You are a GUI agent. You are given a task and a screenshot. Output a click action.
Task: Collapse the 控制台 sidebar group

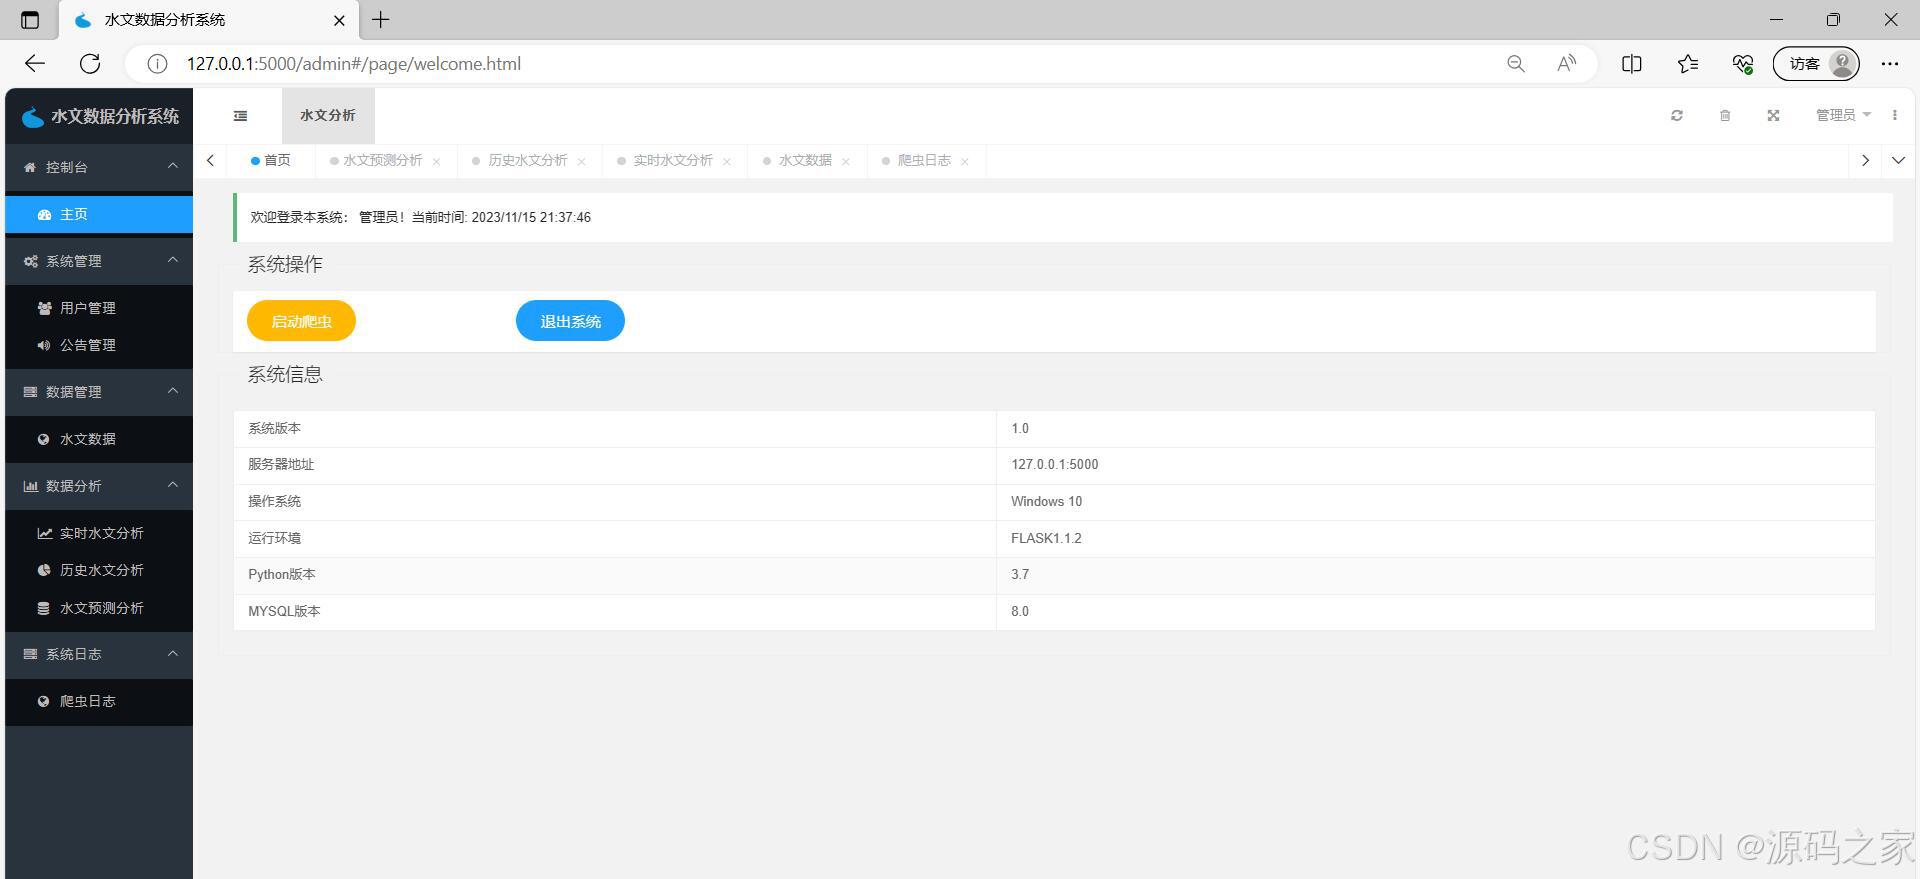tap(99, 167)
